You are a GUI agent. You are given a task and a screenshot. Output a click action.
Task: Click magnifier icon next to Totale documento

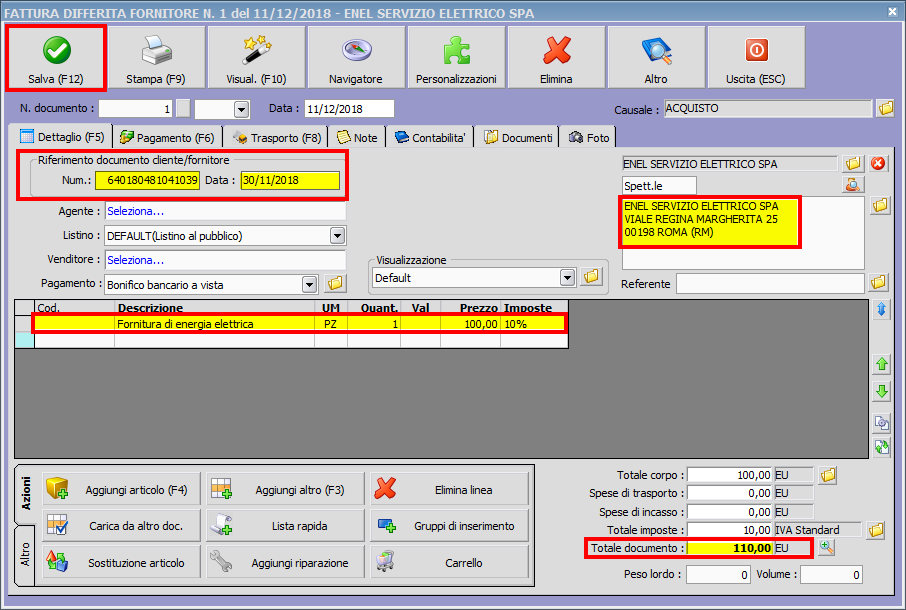[827, 547]
